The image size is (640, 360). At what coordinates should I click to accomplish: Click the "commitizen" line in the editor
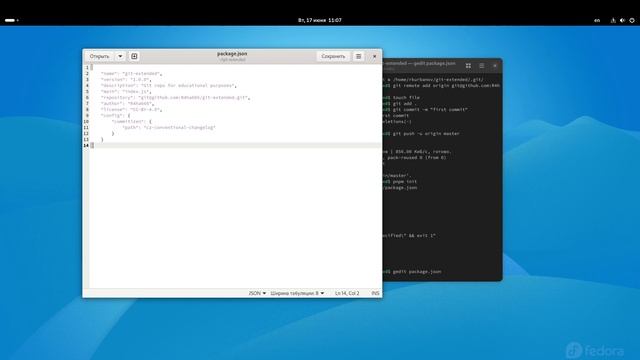(x=131, y=122)
